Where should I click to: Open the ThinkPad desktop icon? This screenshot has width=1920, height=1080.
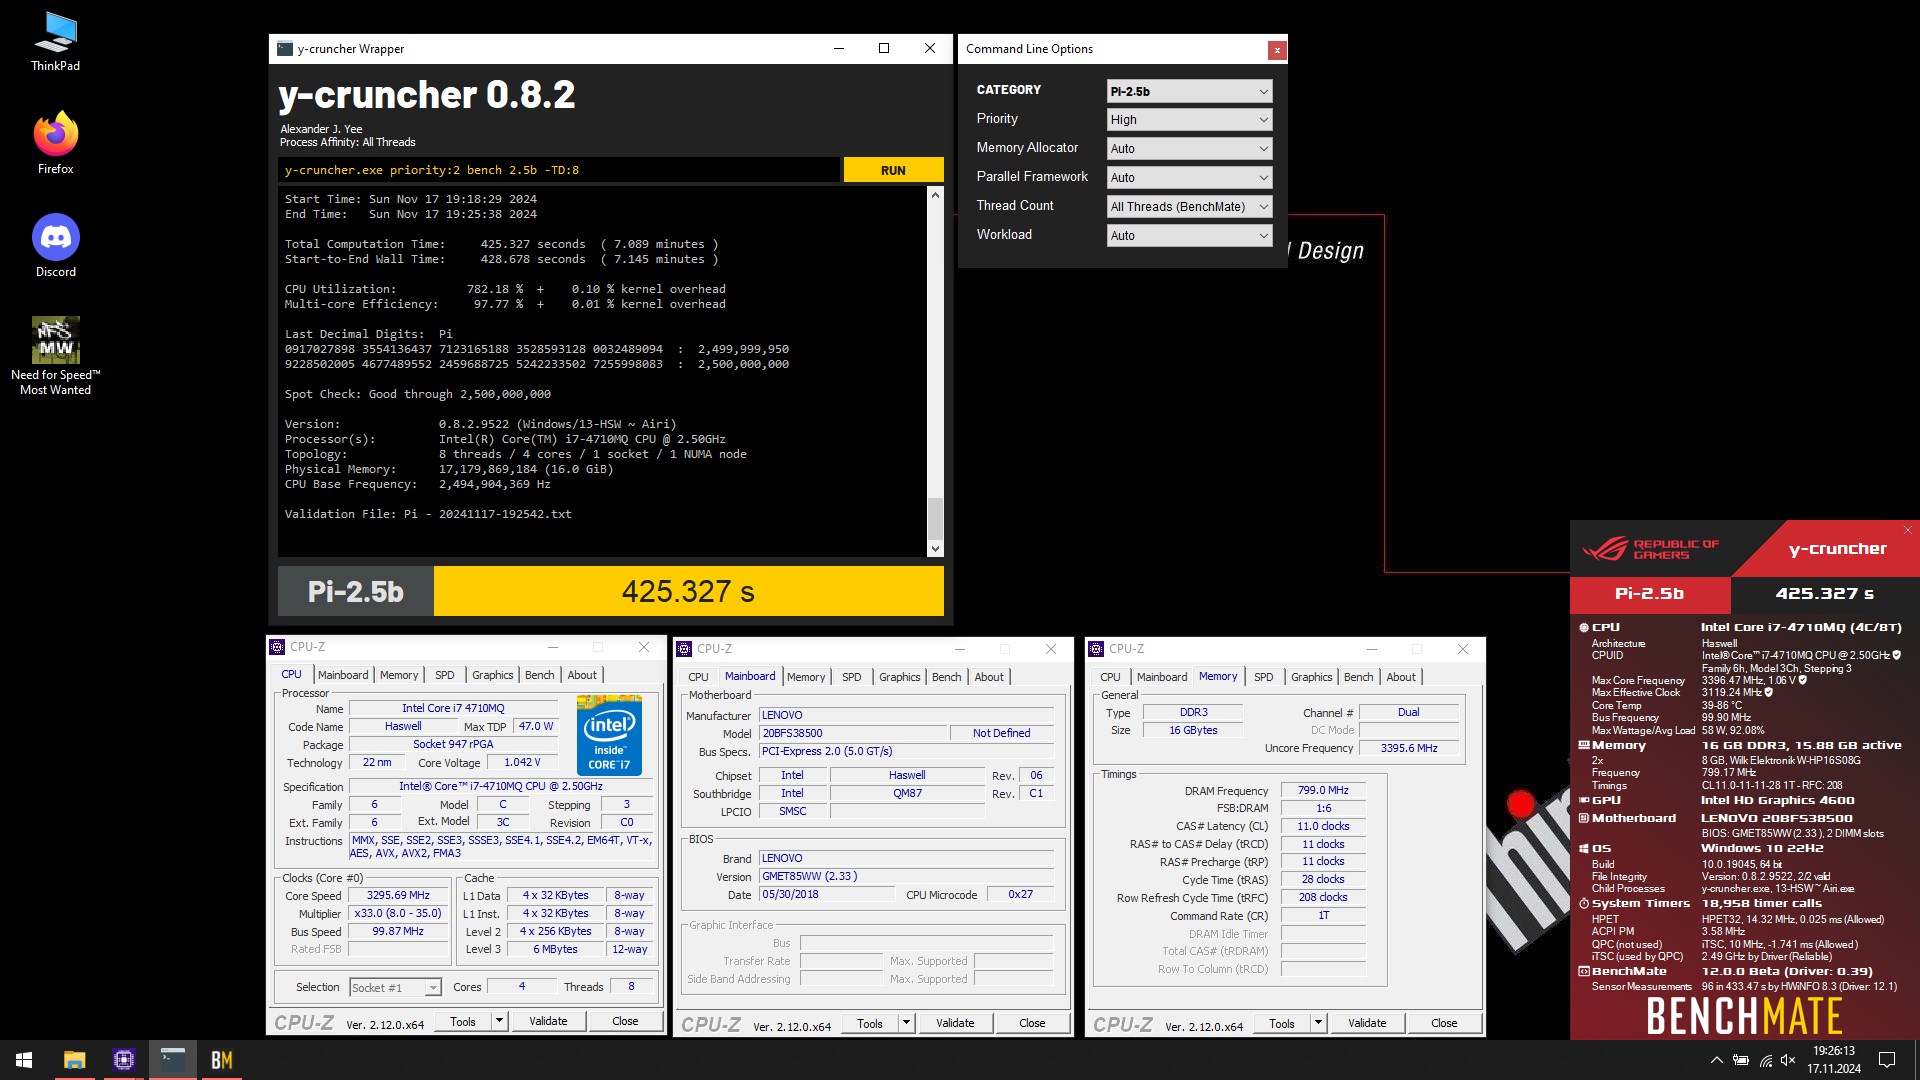pyautogui.click(x=55, y=42)
